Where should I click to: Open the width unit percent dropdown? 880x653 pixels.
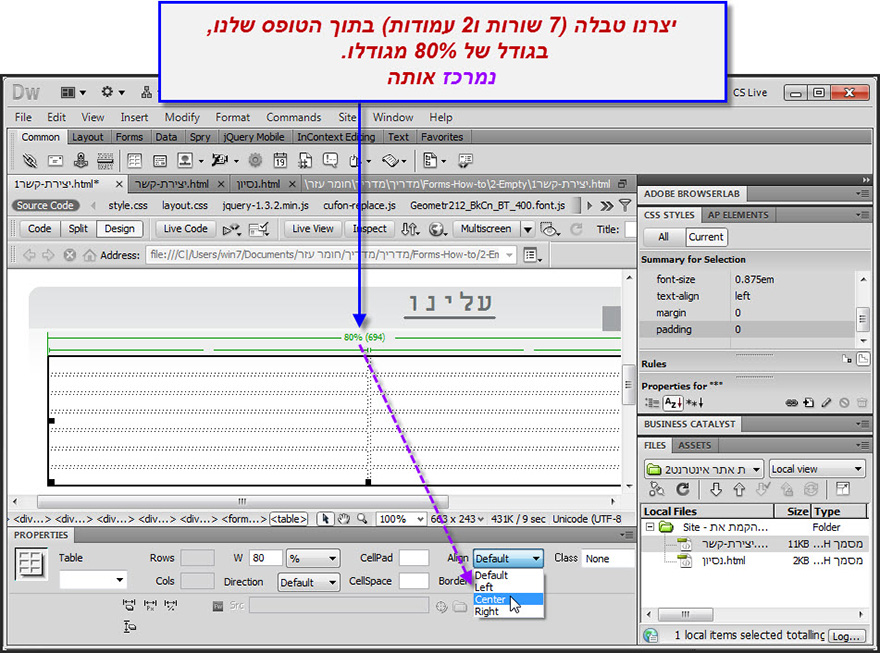point(313,559)
